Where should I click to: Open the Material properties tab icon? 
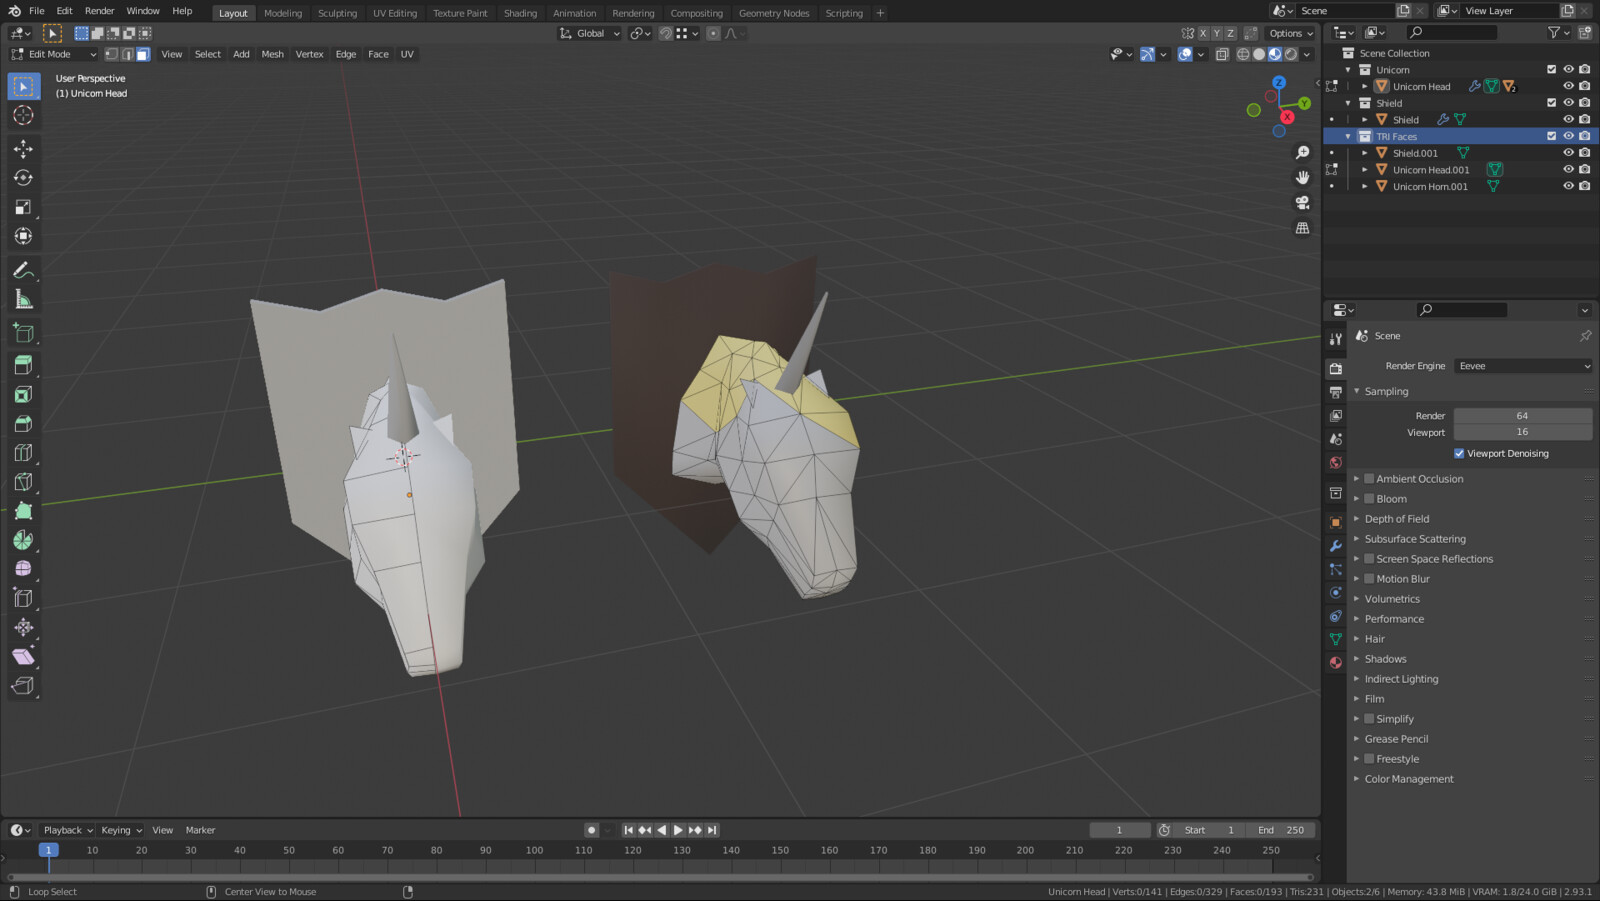(x=1335, y=662)
